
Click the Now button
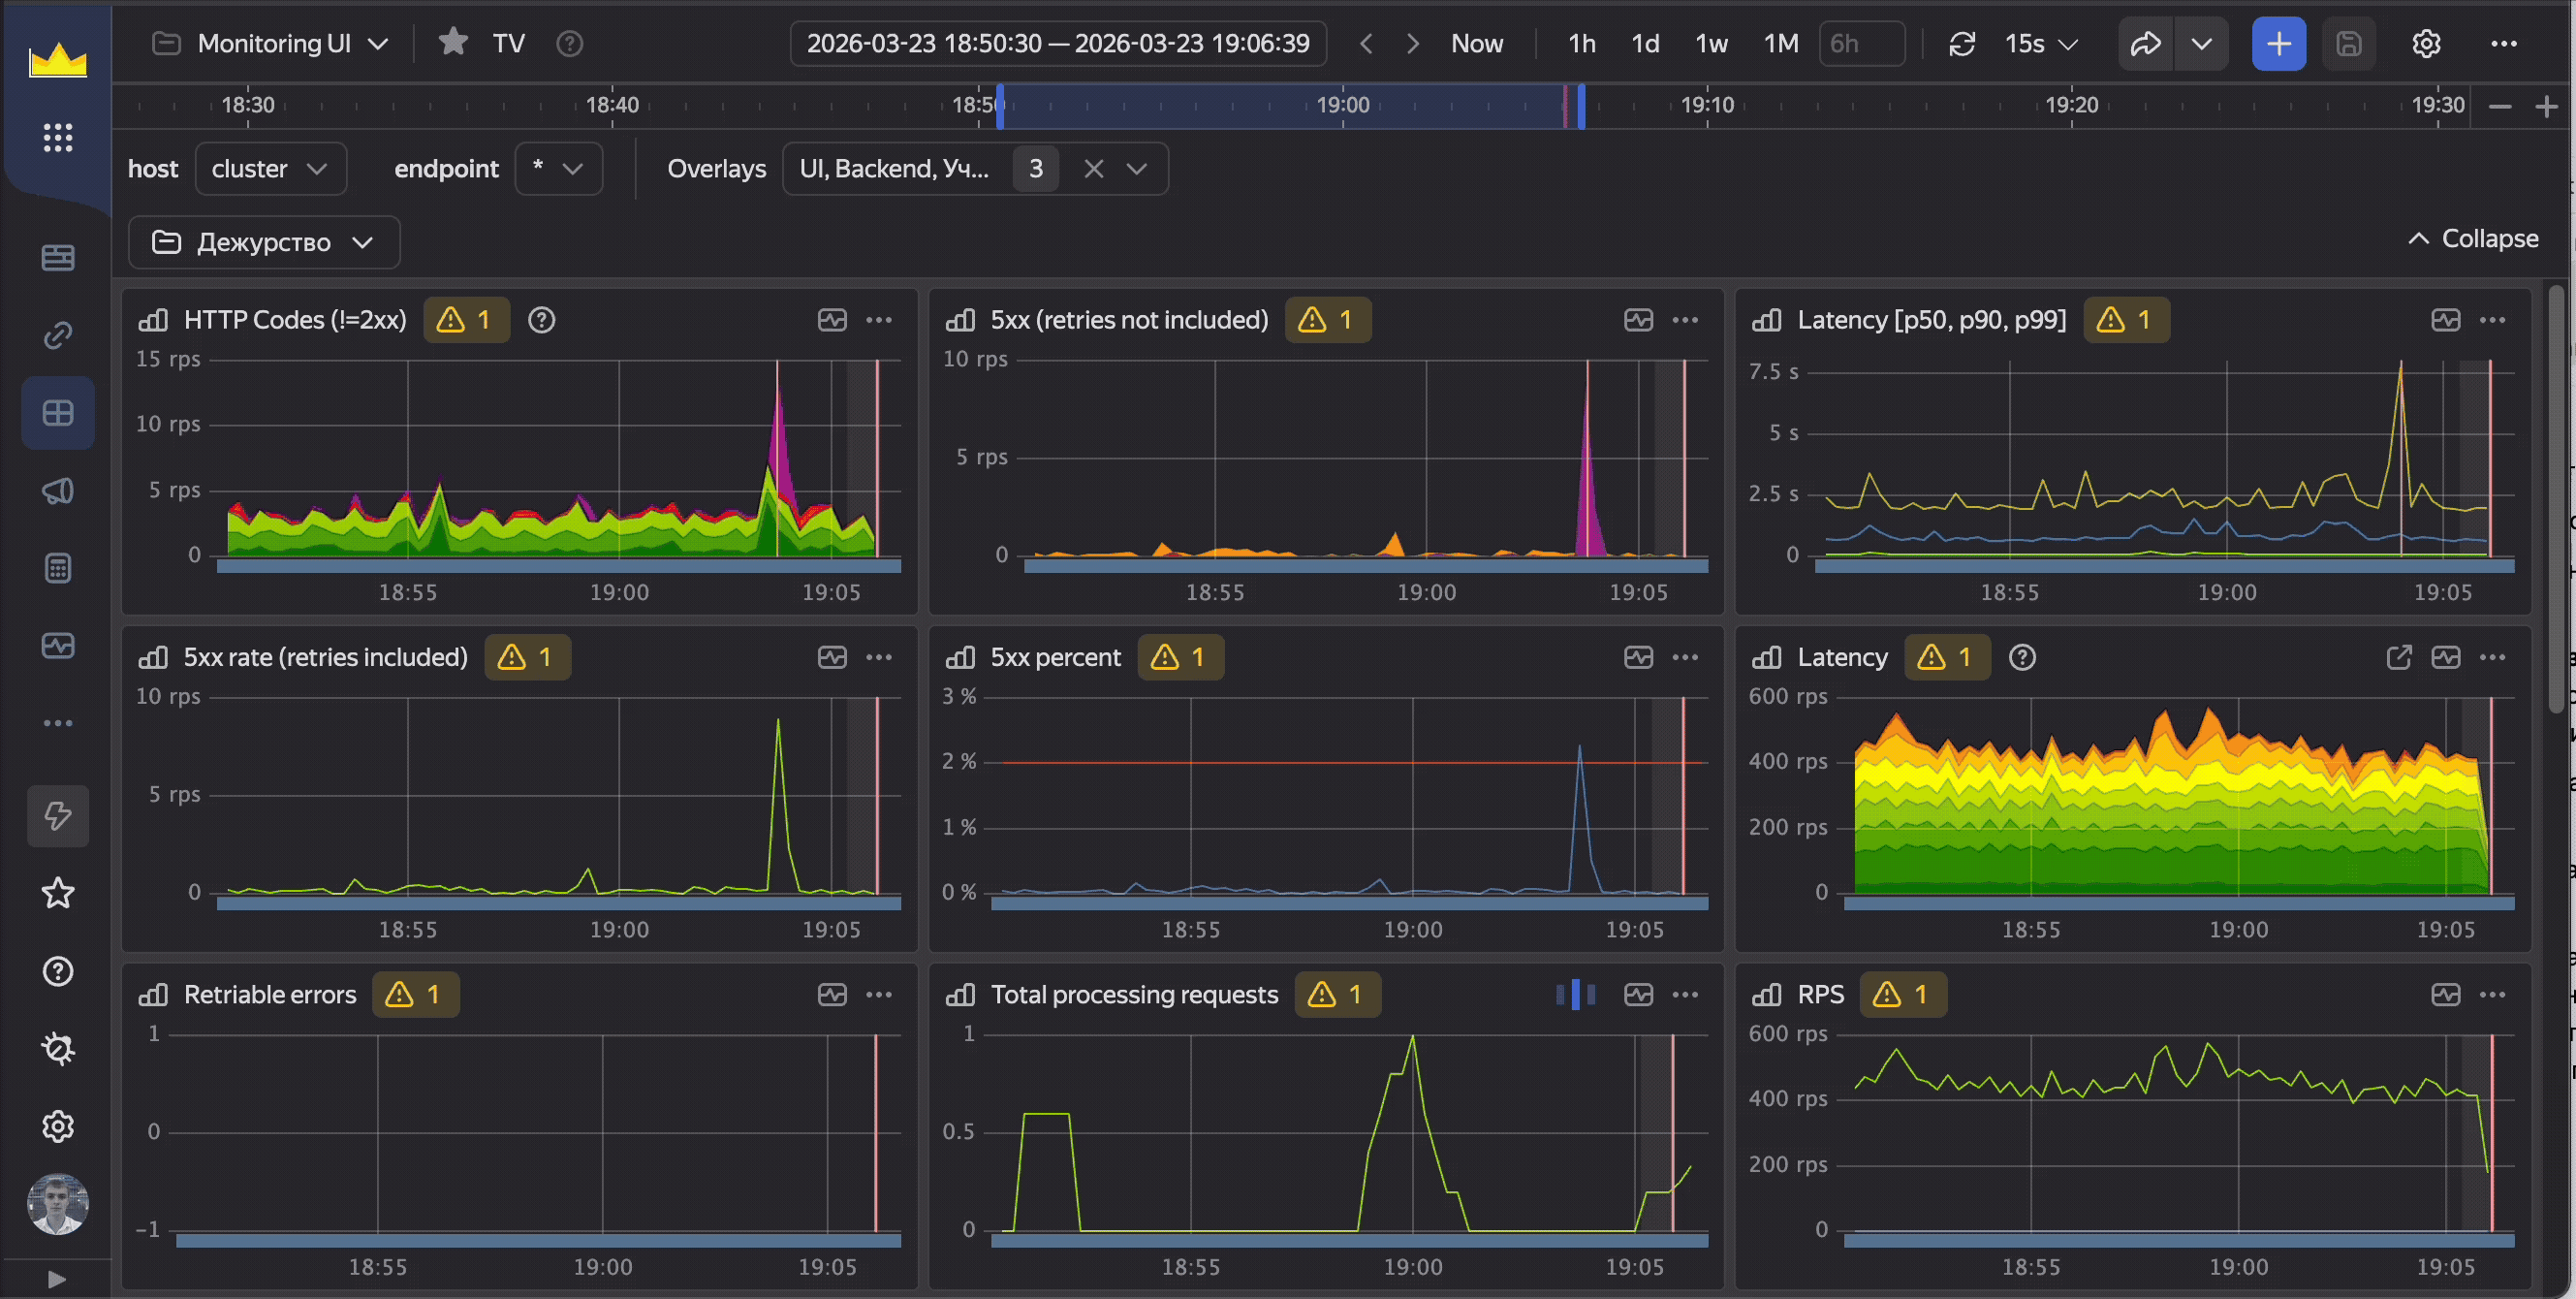click(1476, 44)
